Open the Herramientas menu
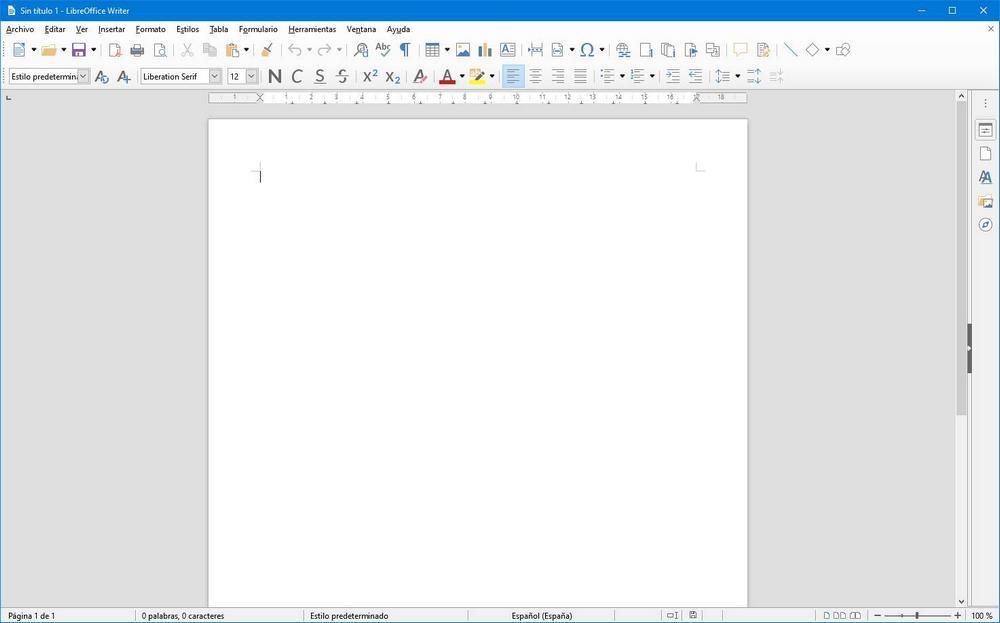This screenshot has width=1000, height=623. pyautogui.click(x=312, y=29)
